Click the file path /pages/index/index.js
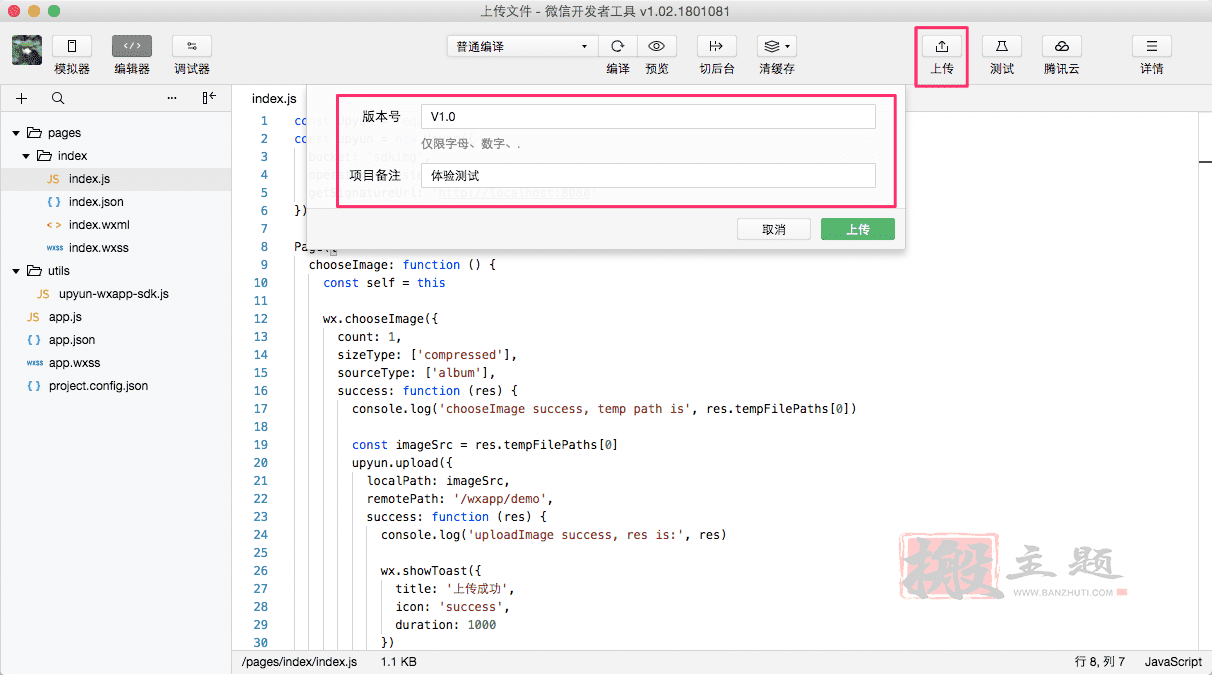Screen dimensions: 1212x675 [299, 662]
